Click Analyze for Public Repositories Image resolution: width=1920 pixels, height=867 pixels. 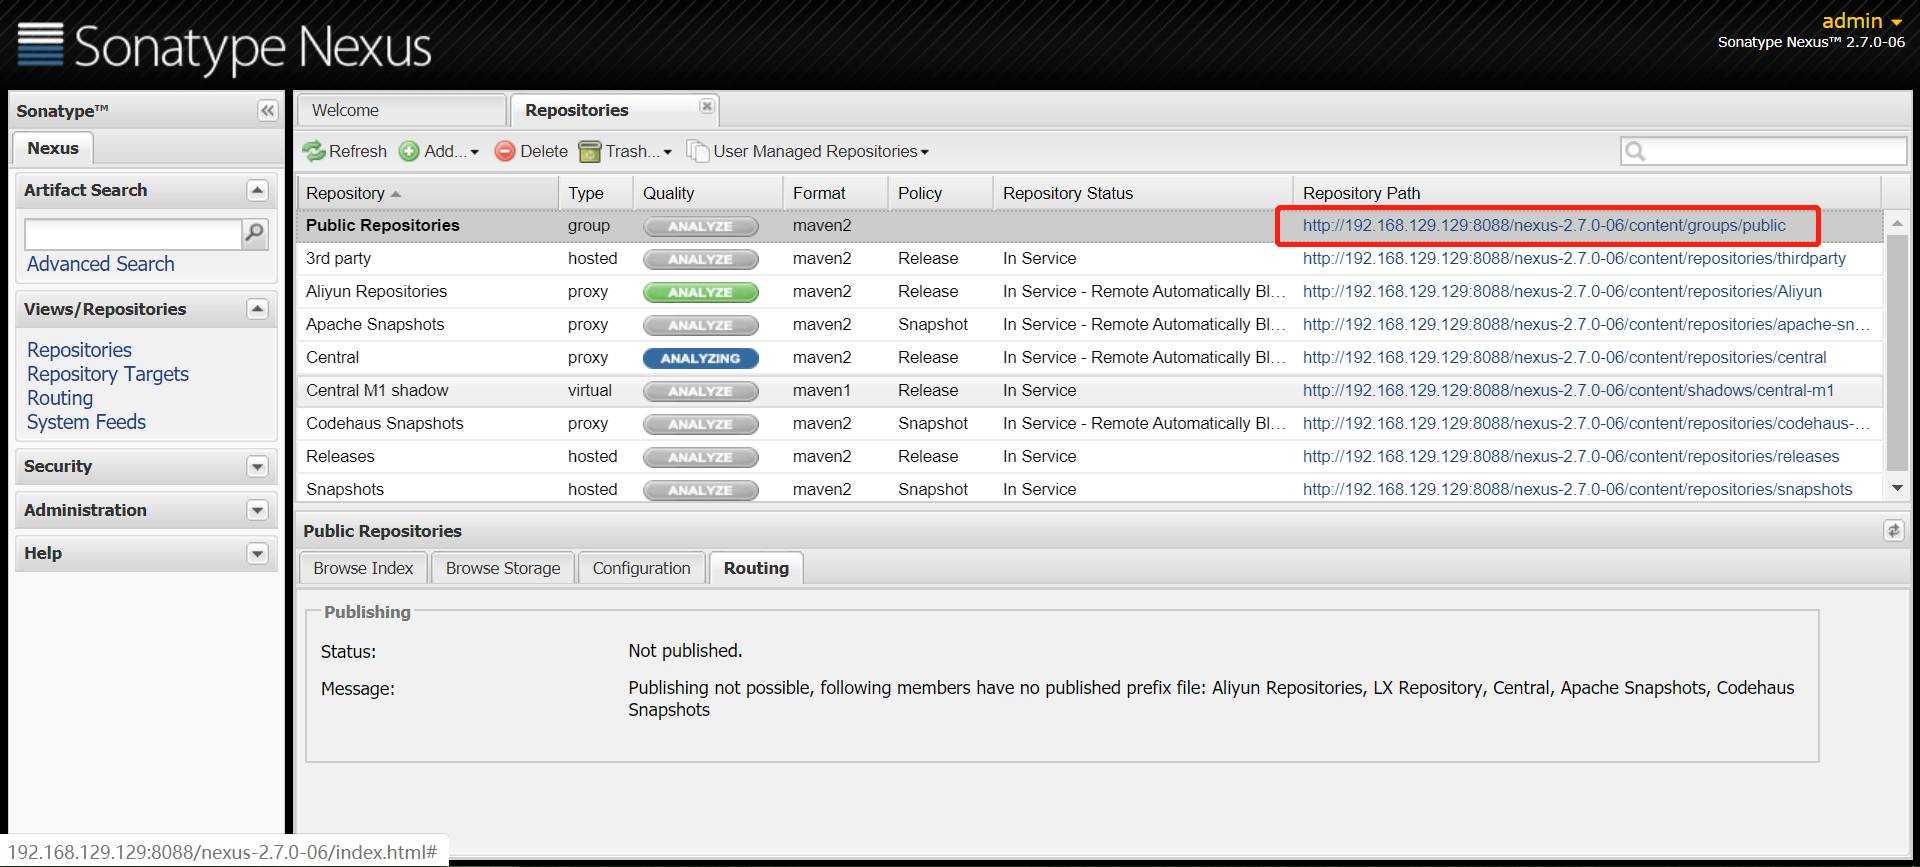700,226
